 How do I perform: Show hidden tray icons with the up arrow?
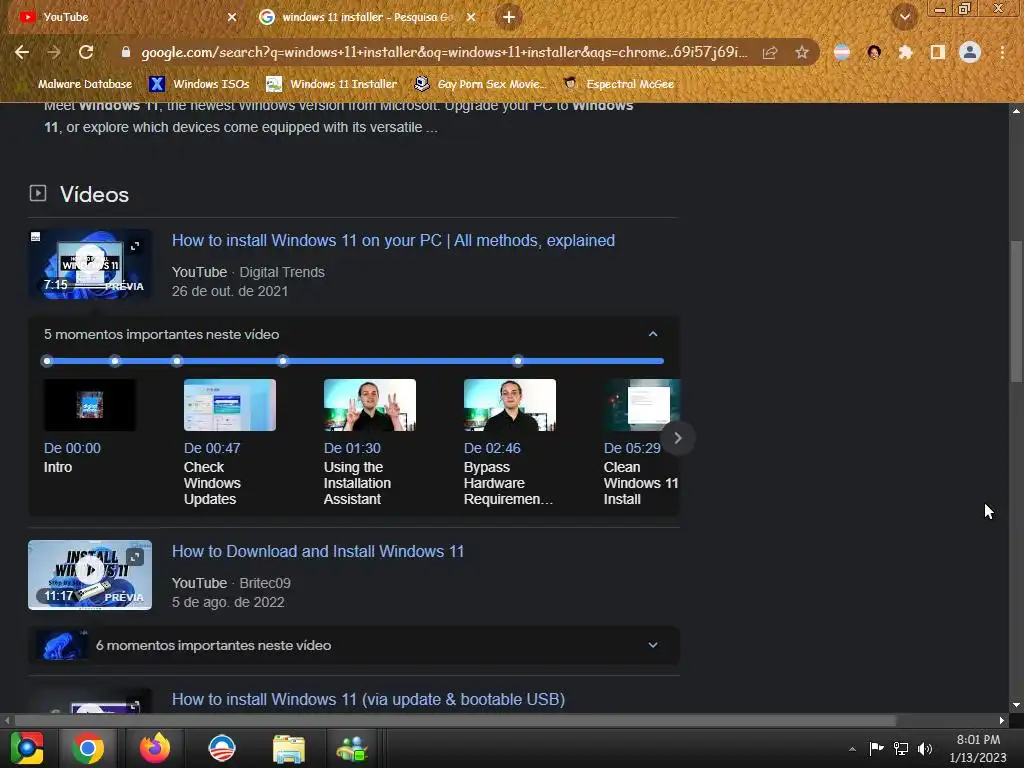pos(852,749)
